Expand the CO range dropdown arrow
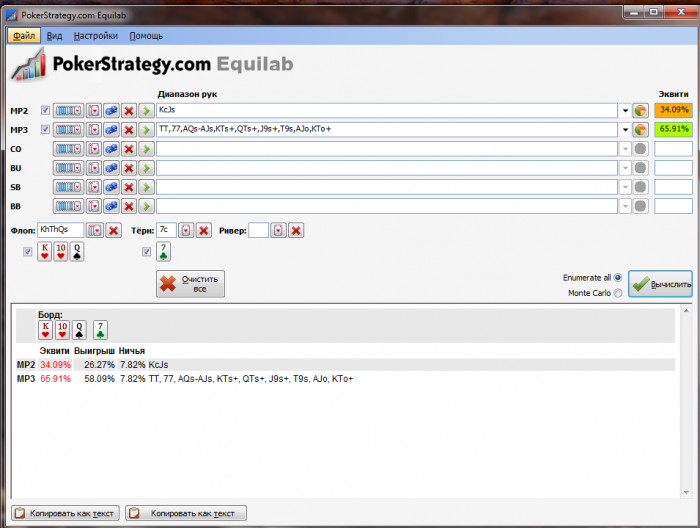The image size is (700, 528). click(x=625, y=149)
